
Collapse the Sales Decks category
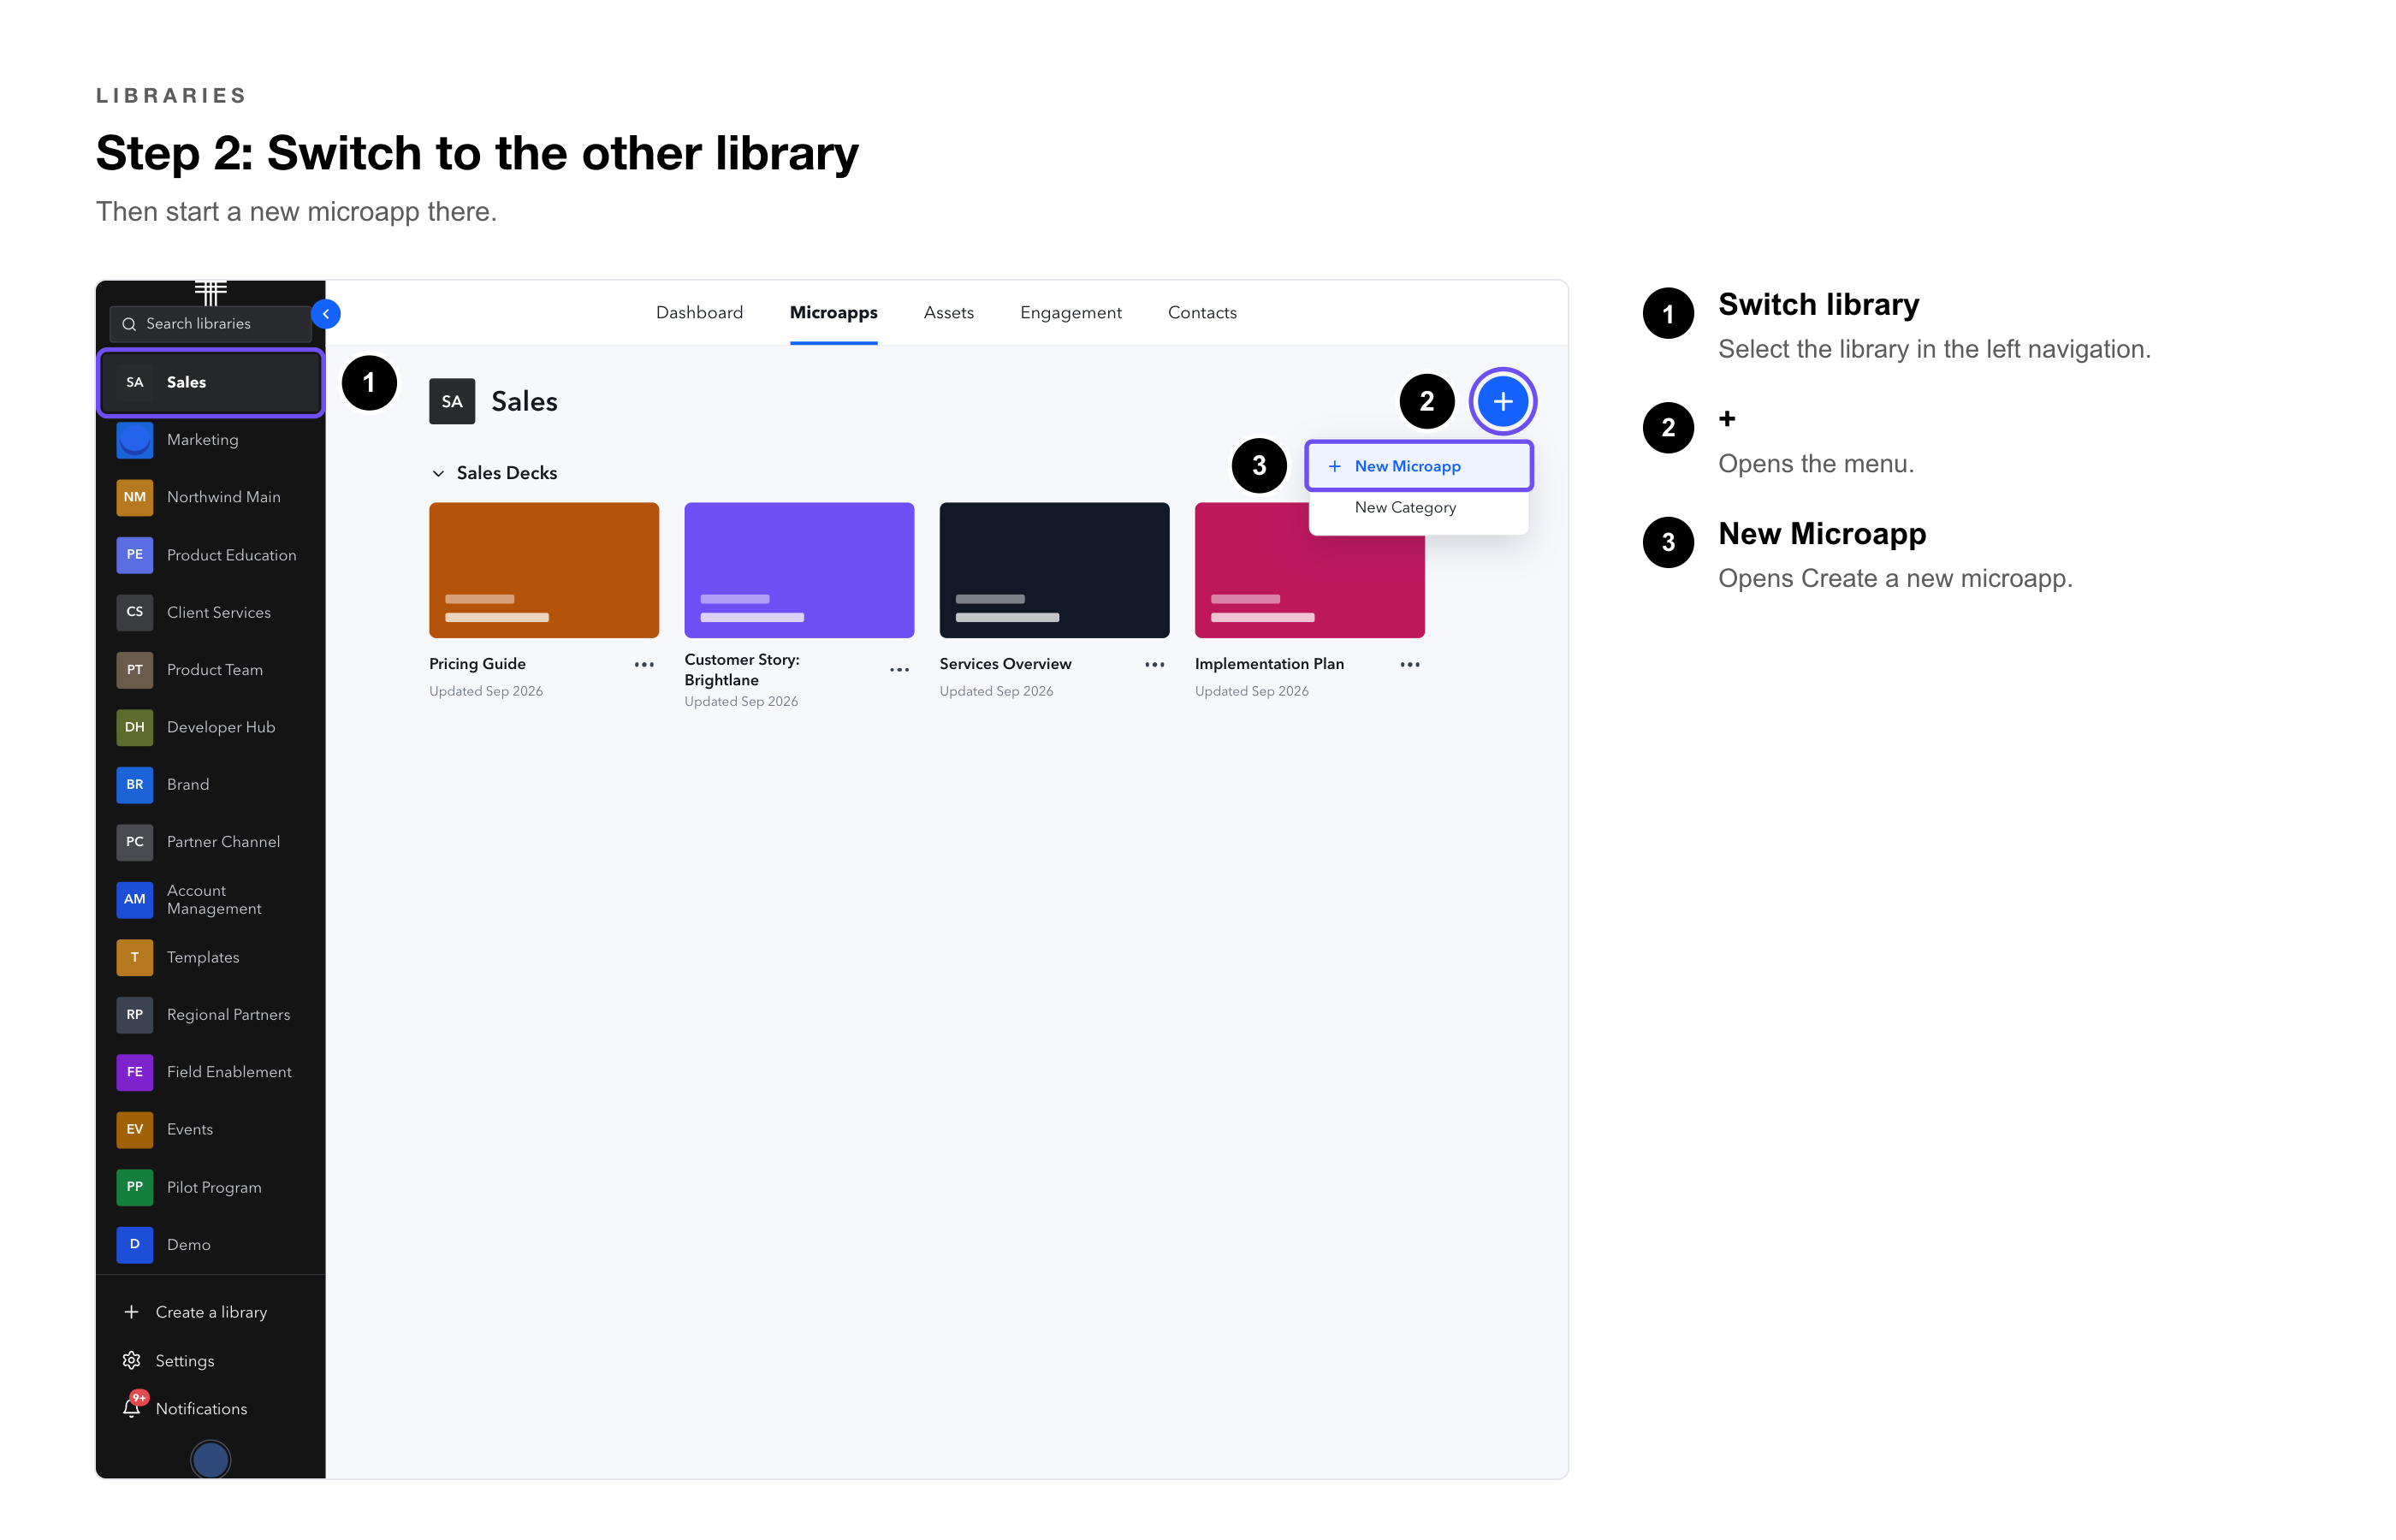(x=438, y=473)
